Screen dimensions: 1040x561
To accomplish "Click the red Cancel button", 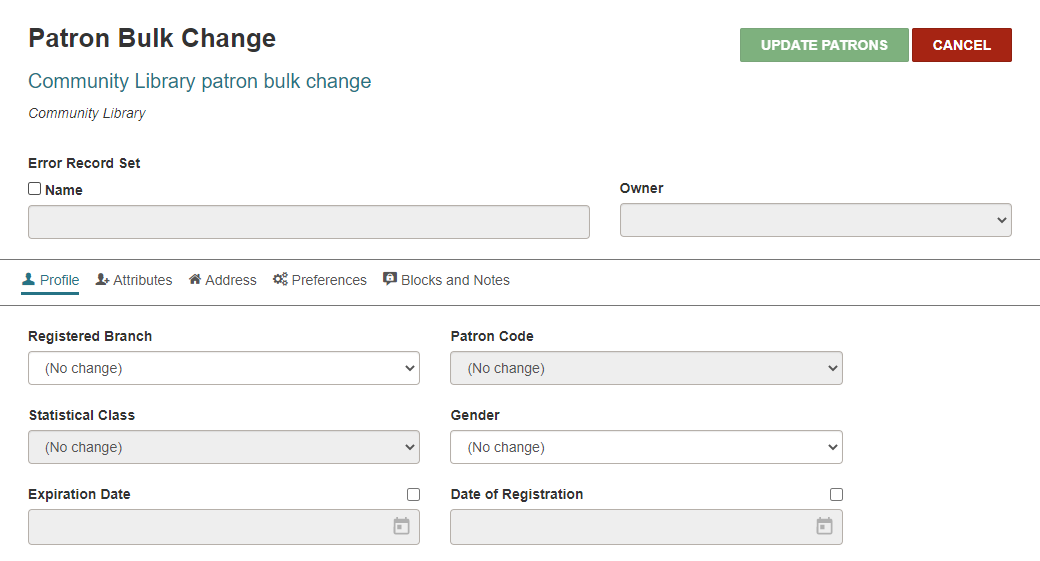I will [x=962, y=45].
